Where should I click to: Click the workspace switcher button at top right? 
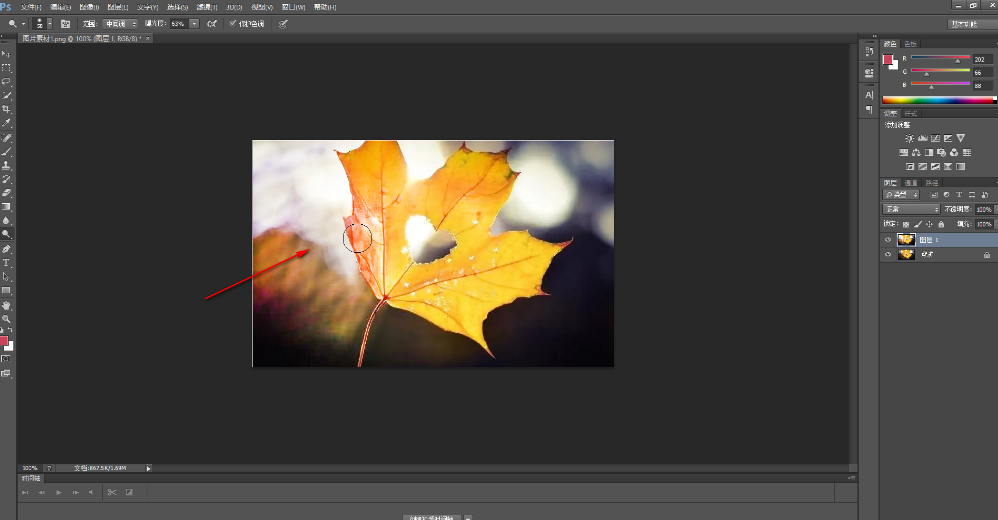tap(971, 23)
